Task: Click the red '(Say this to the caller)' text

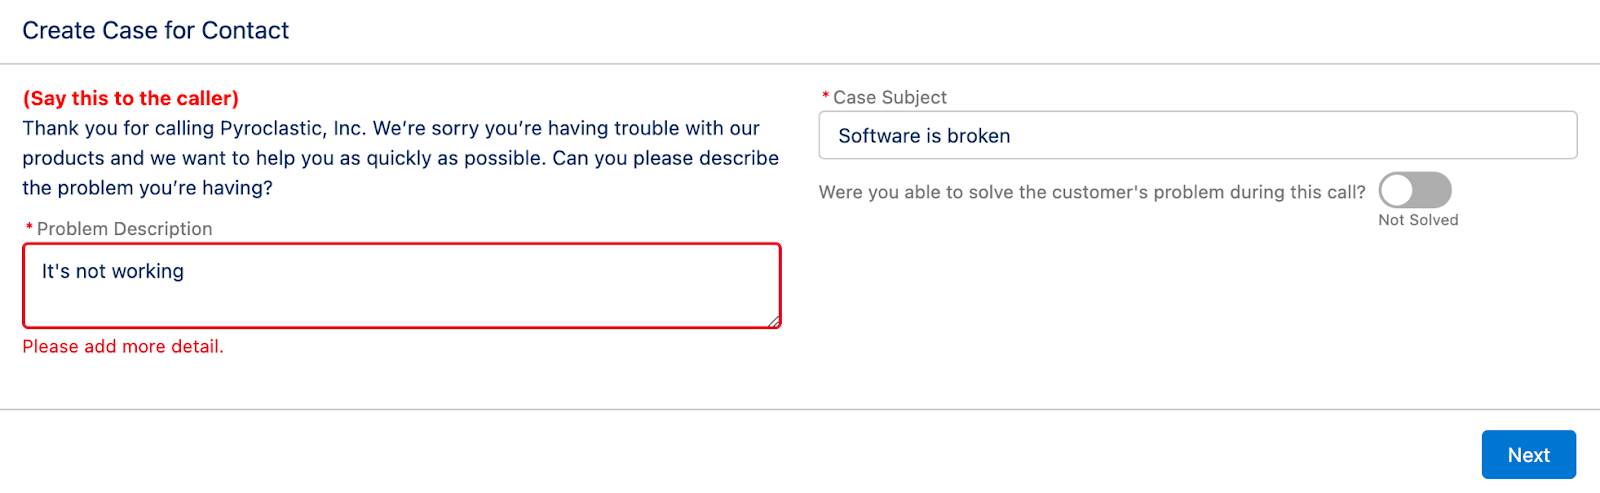Action: coord(131,98)
